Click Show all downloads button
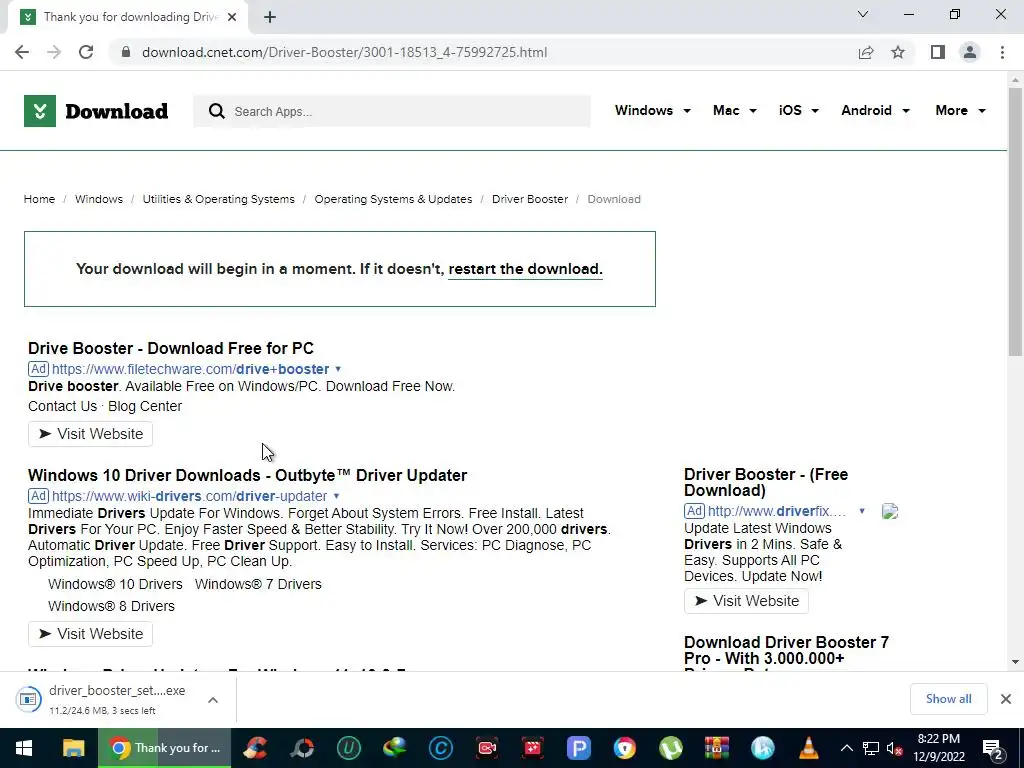The height and width of the screenshot is (768, 1024). tap(948, 699)
